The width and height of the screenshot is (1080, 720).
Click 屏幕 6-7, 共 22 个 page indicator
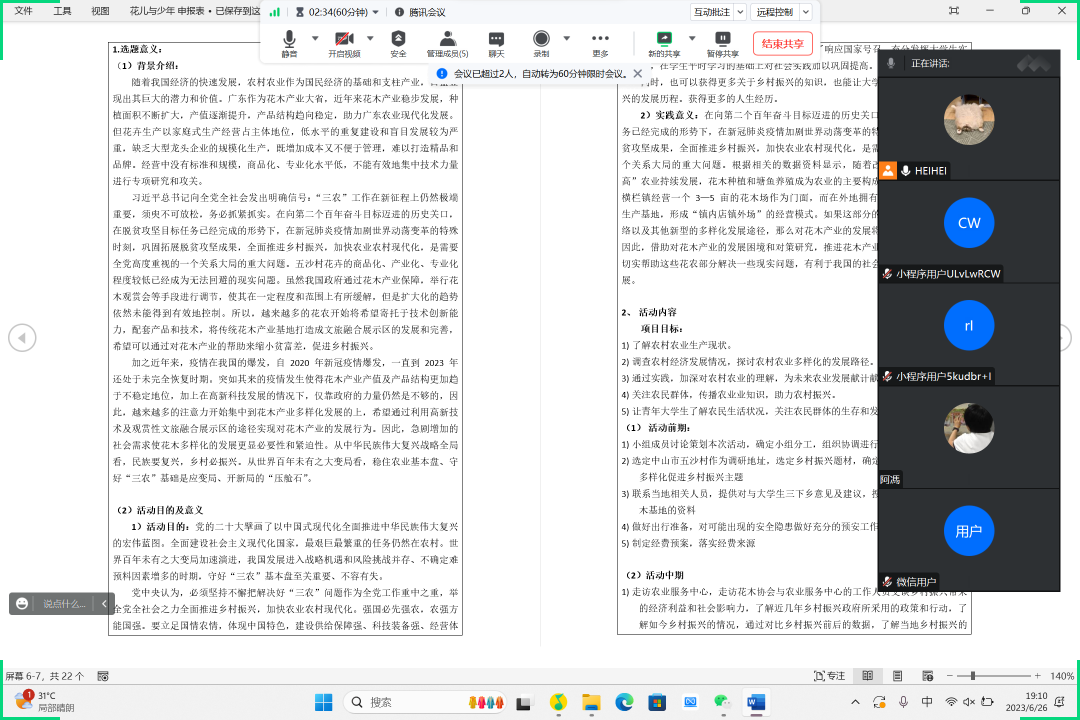click(45, 676)
